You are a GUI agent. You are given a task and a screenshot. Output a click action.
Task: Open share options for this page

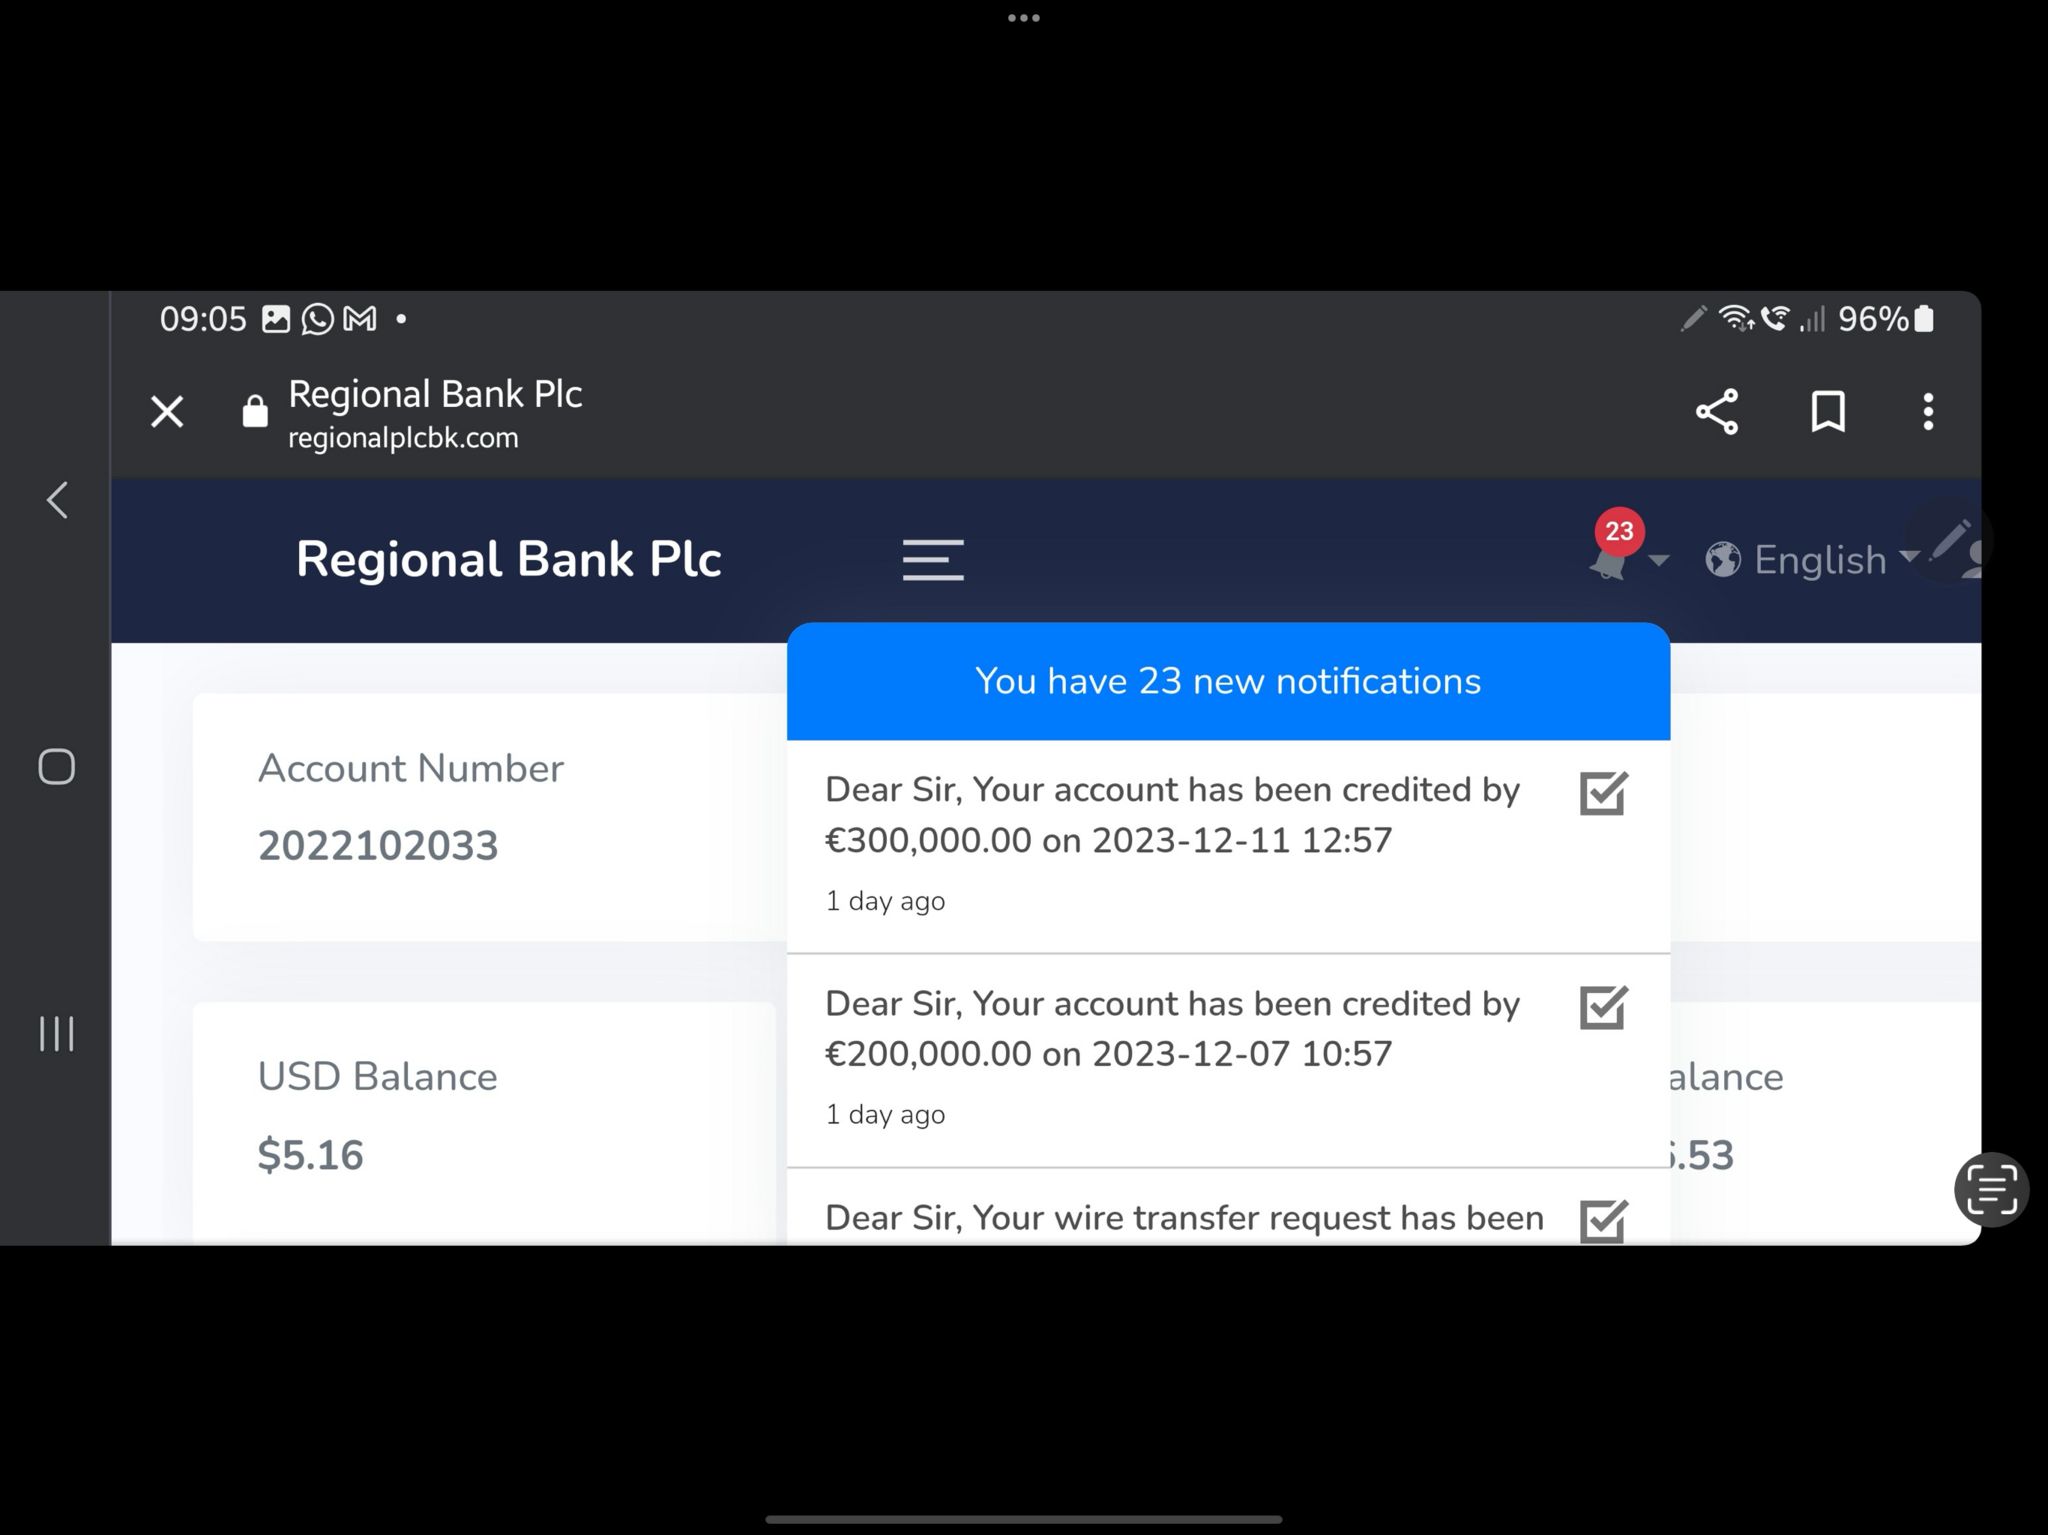point(1714,411)
